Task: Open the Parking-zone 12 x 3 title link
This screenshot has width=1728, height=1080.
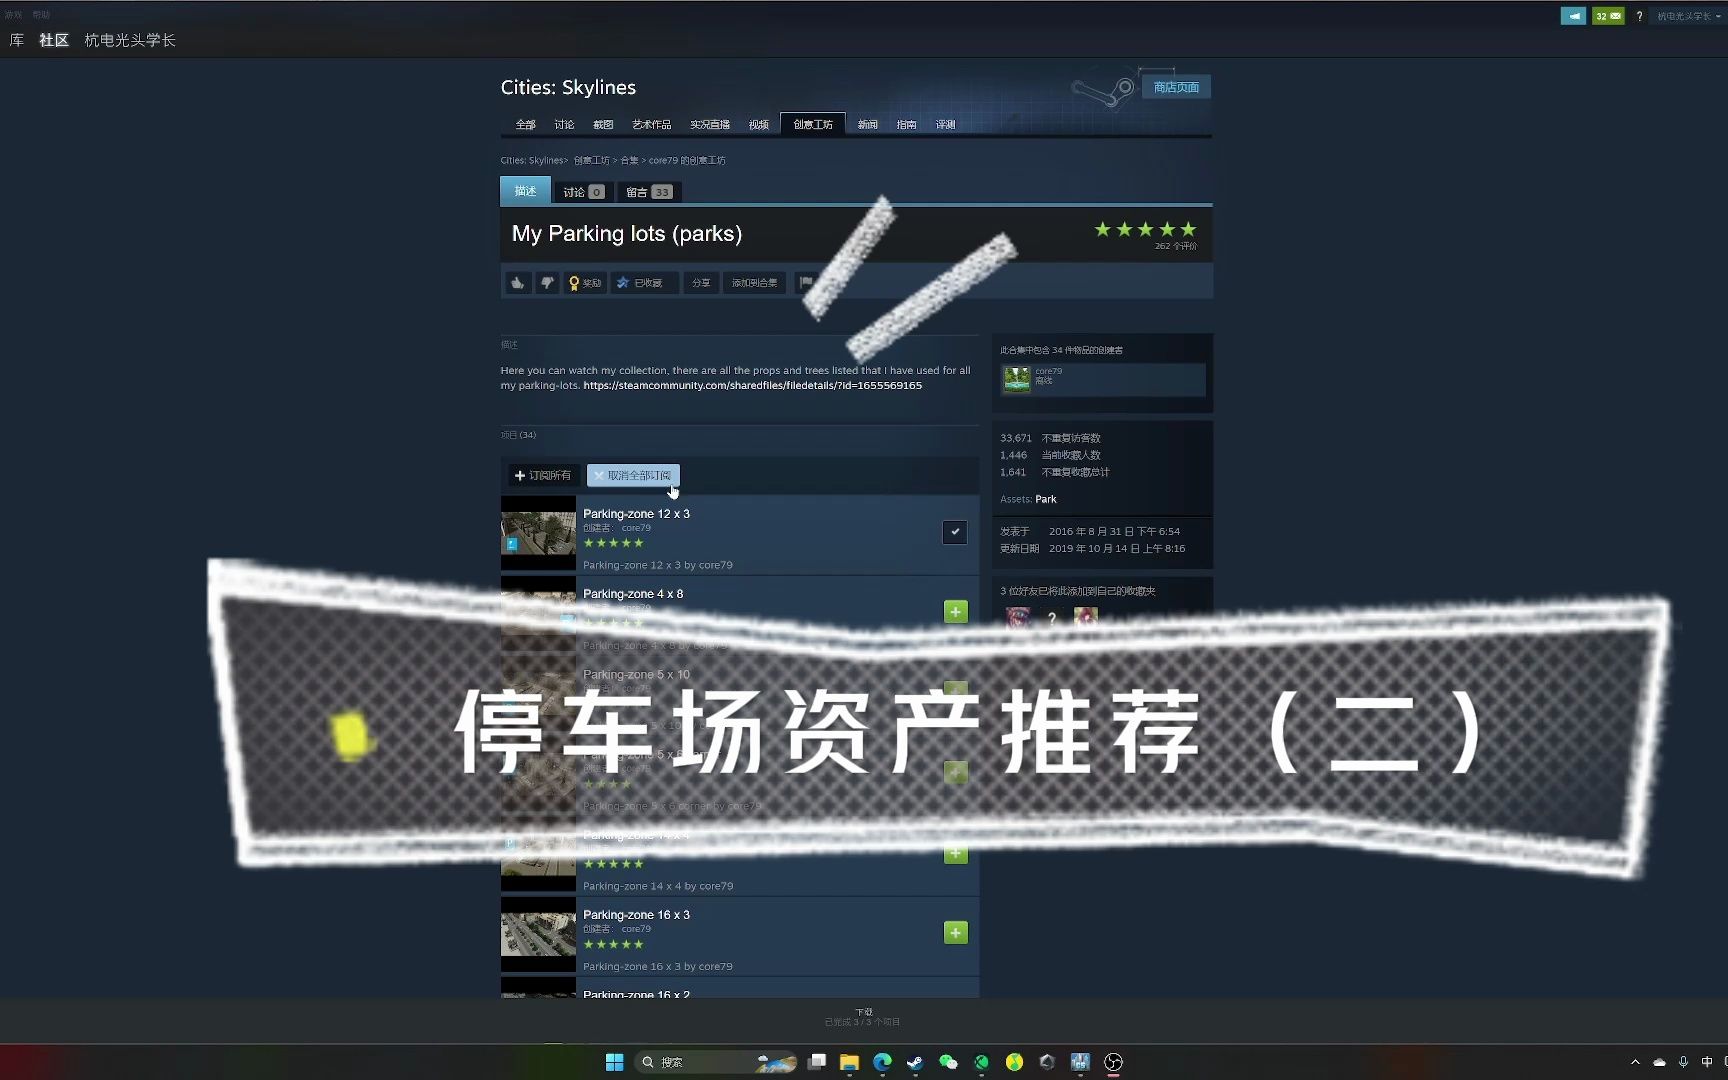Action: coord(636,513)
